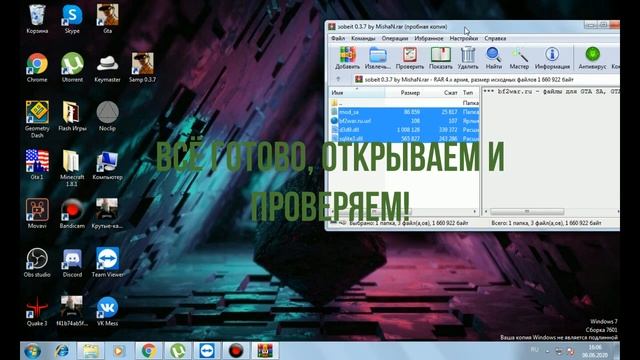
Task: Launch the Geometry Dash desktop shortcut
Action: coord(37,119)
